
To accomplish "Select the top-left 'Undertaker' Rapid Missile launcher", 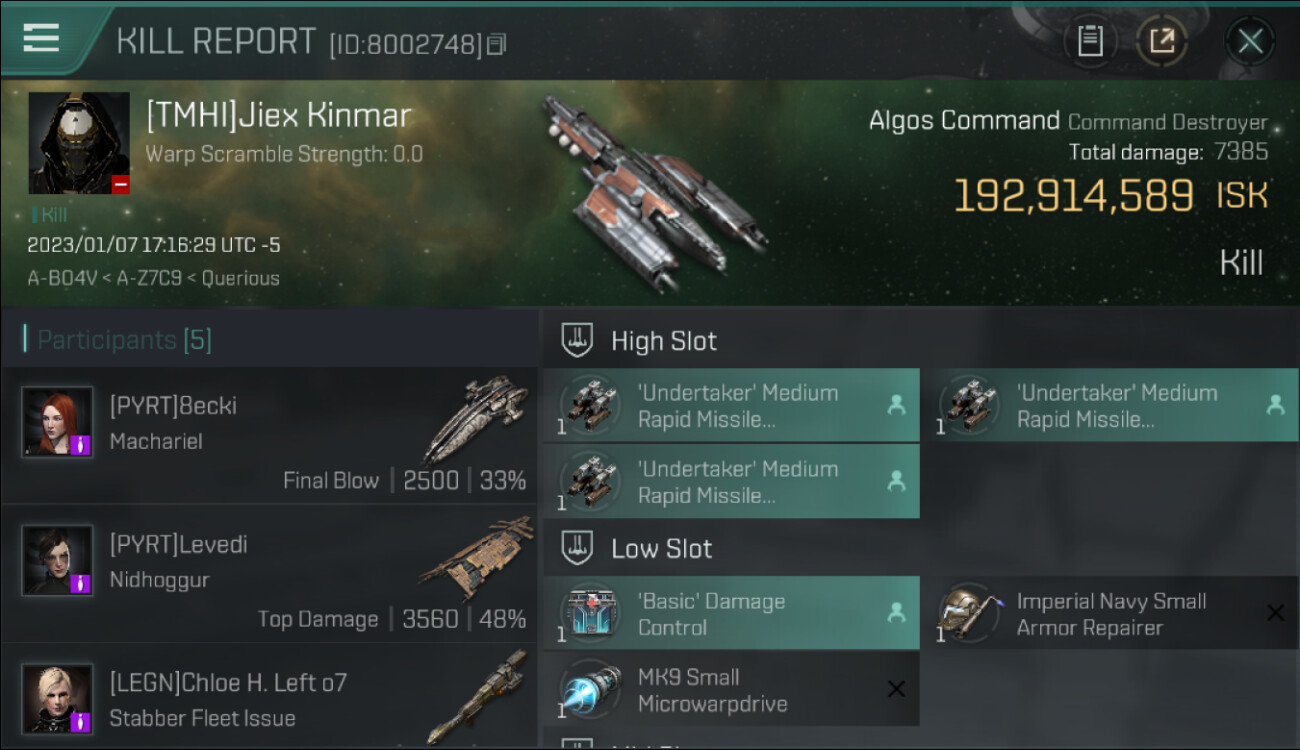I will tap(732, 405).
